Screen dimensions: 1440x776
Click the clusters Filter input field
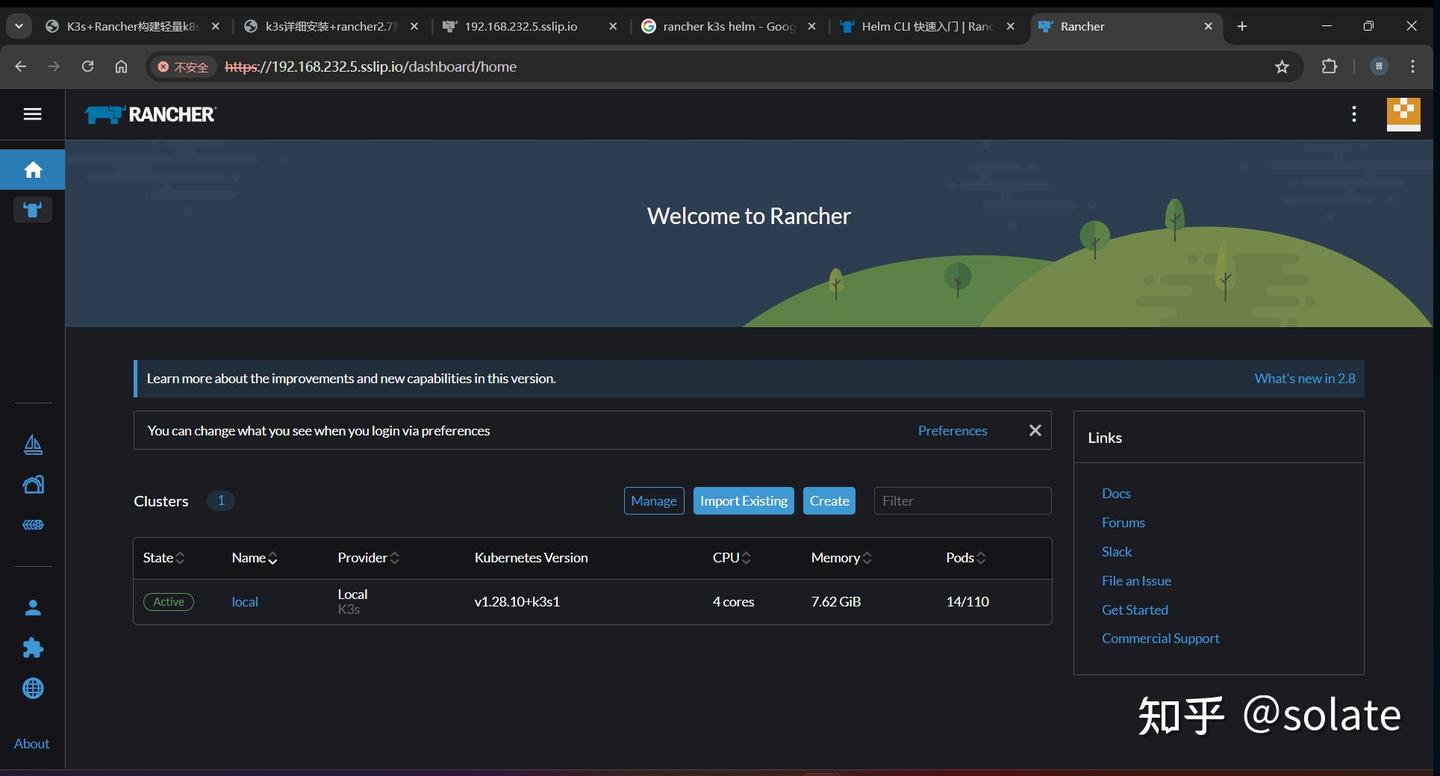coord(962,501)
